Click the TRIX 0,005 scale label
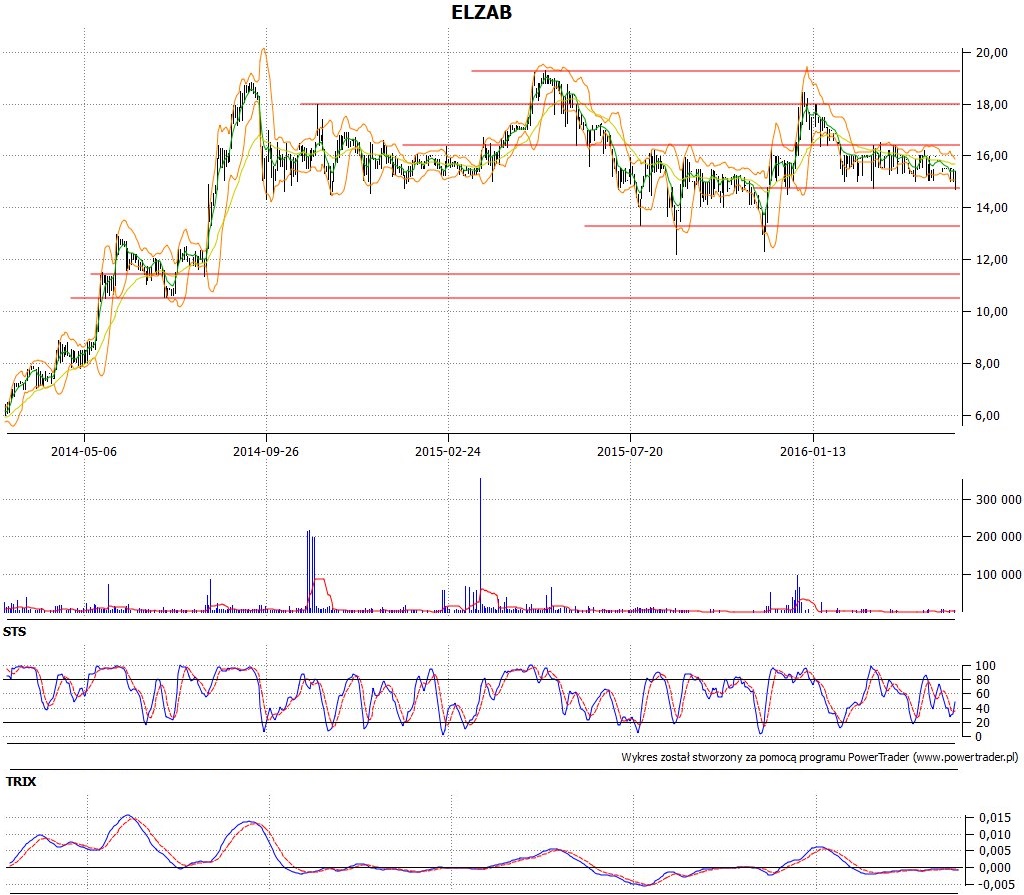This screenshot has width=1024, height=895. (x=995, y=851)
